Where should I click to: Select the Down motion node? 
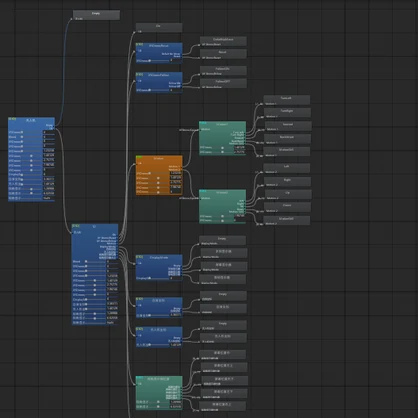(x=287, y=207)
